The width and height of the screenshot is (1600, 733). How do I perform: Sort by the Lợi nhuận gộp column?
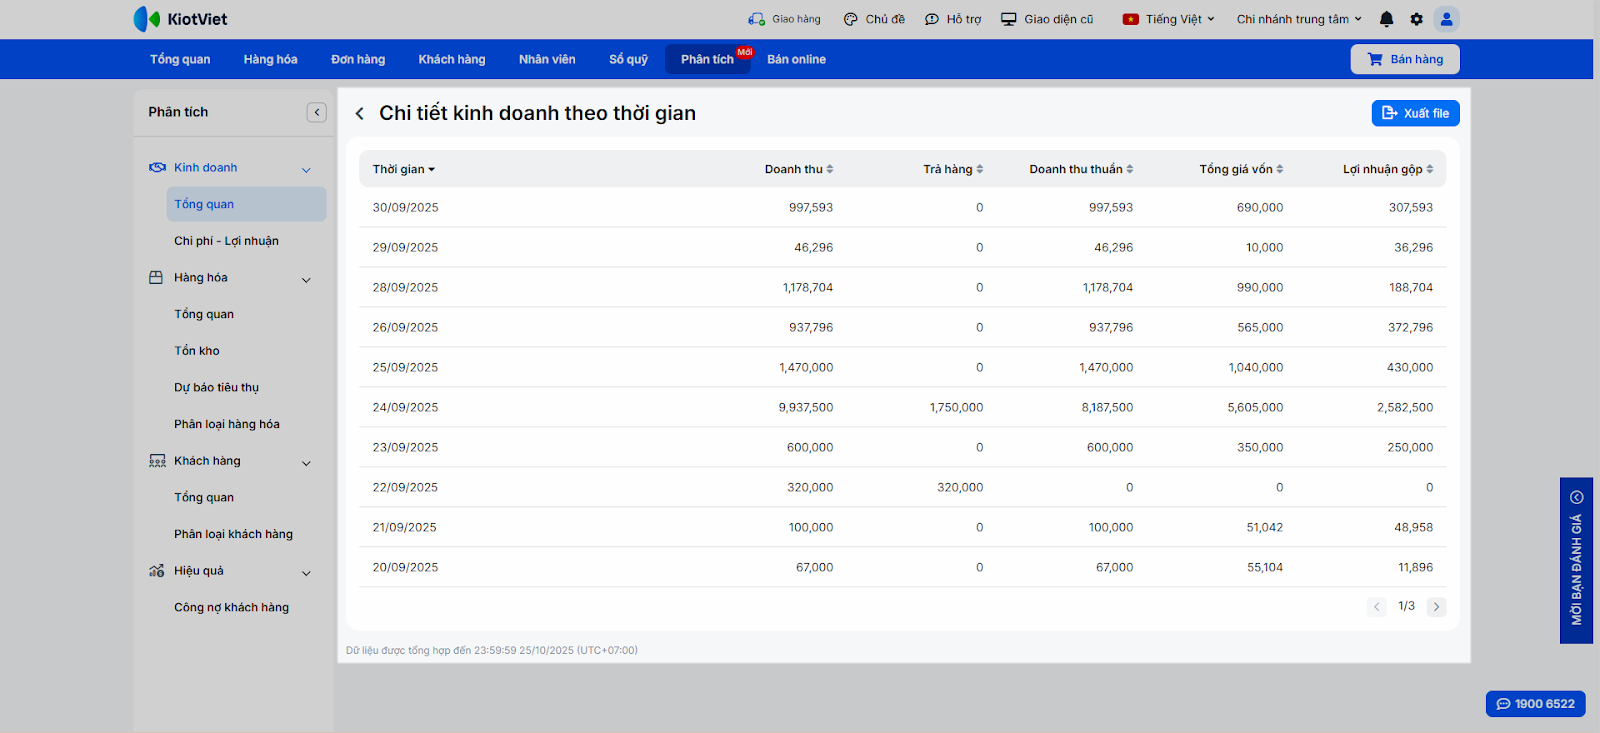pyautogui.click(x=1387, y=169)
